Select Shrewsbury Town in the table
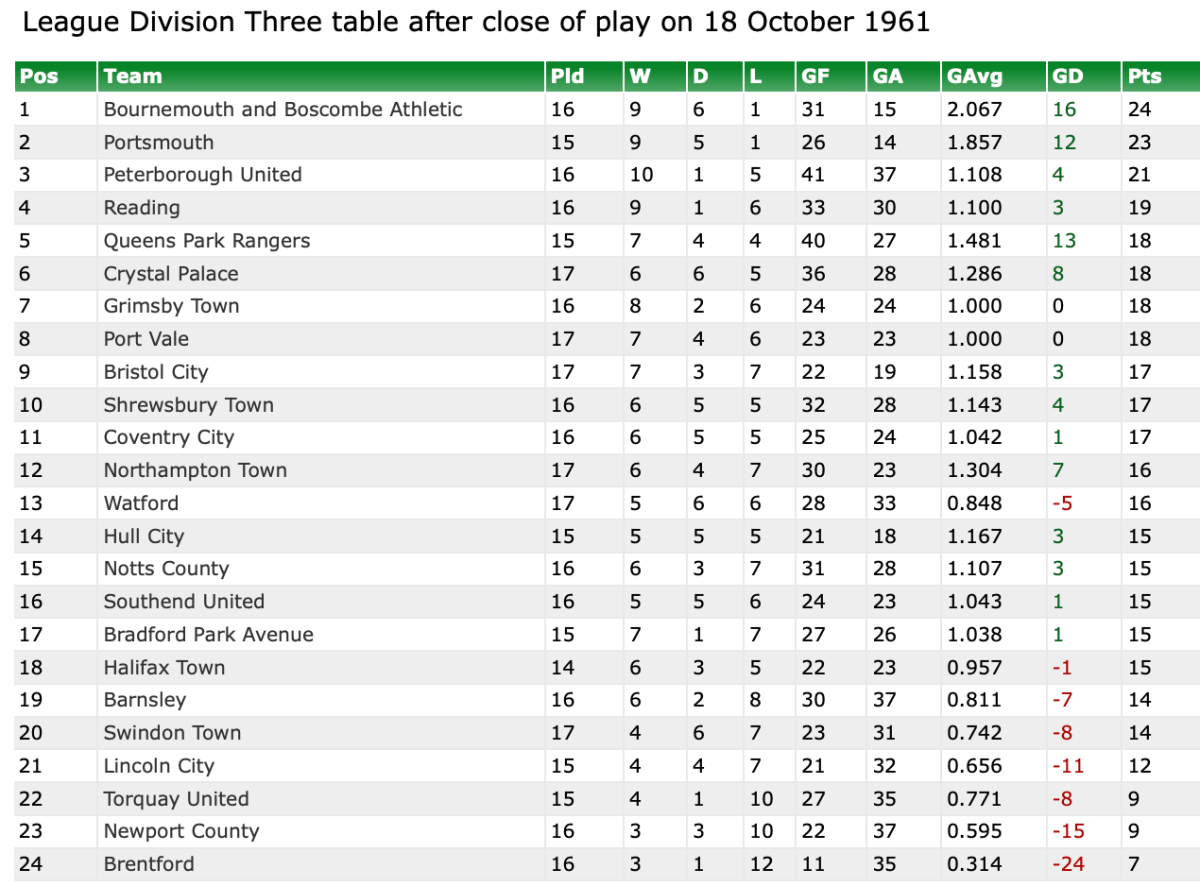This screenshot has width=1200, height=886. pyautogui.click(x=189, y=405)
